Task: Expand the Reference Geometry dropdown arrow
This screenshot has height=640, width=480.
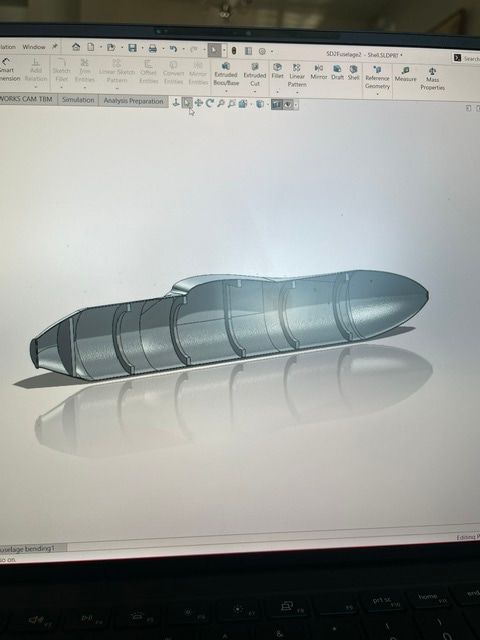Action: point(377,94)
